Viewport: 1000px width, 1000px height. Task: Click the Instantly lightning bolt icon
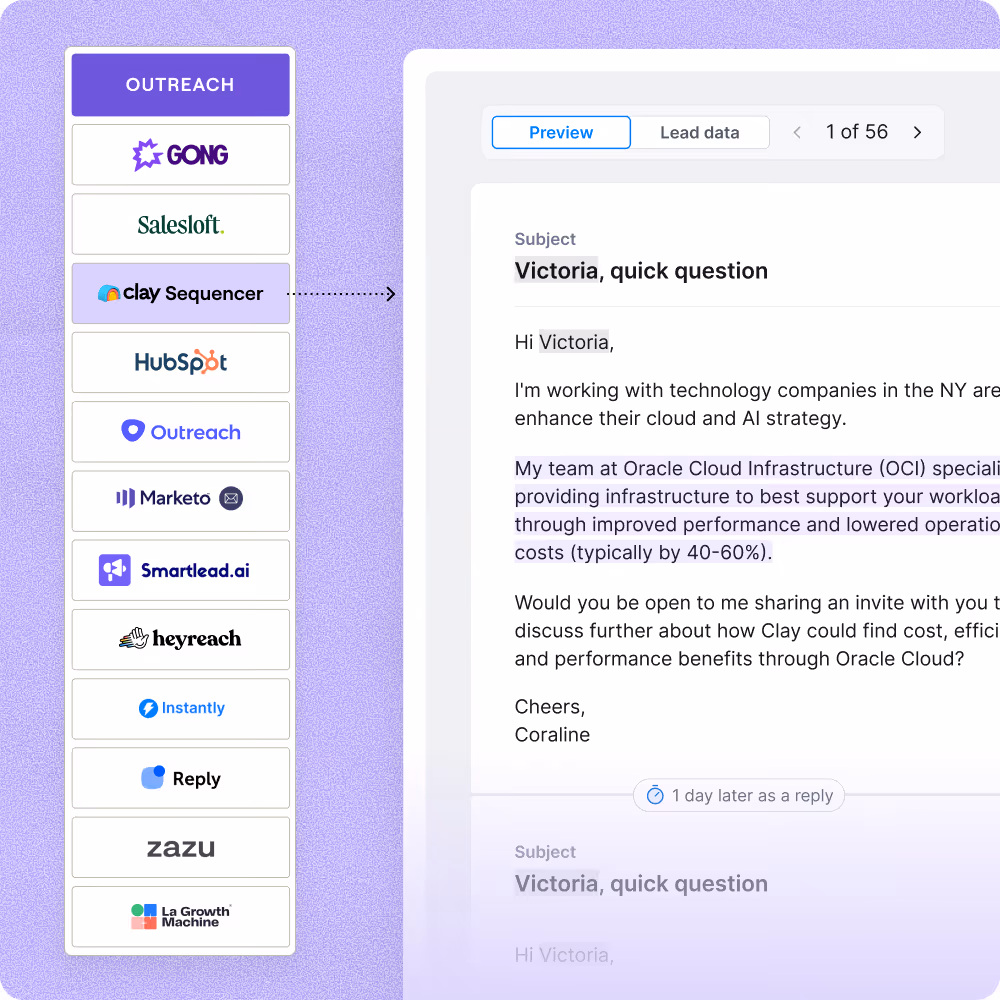(148, 709)
